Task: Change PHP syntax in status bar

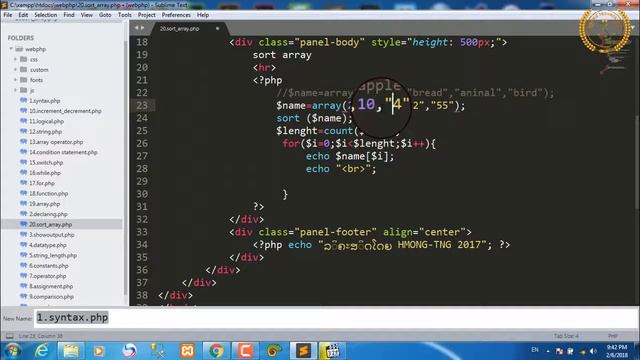Action: click(612, 336)
